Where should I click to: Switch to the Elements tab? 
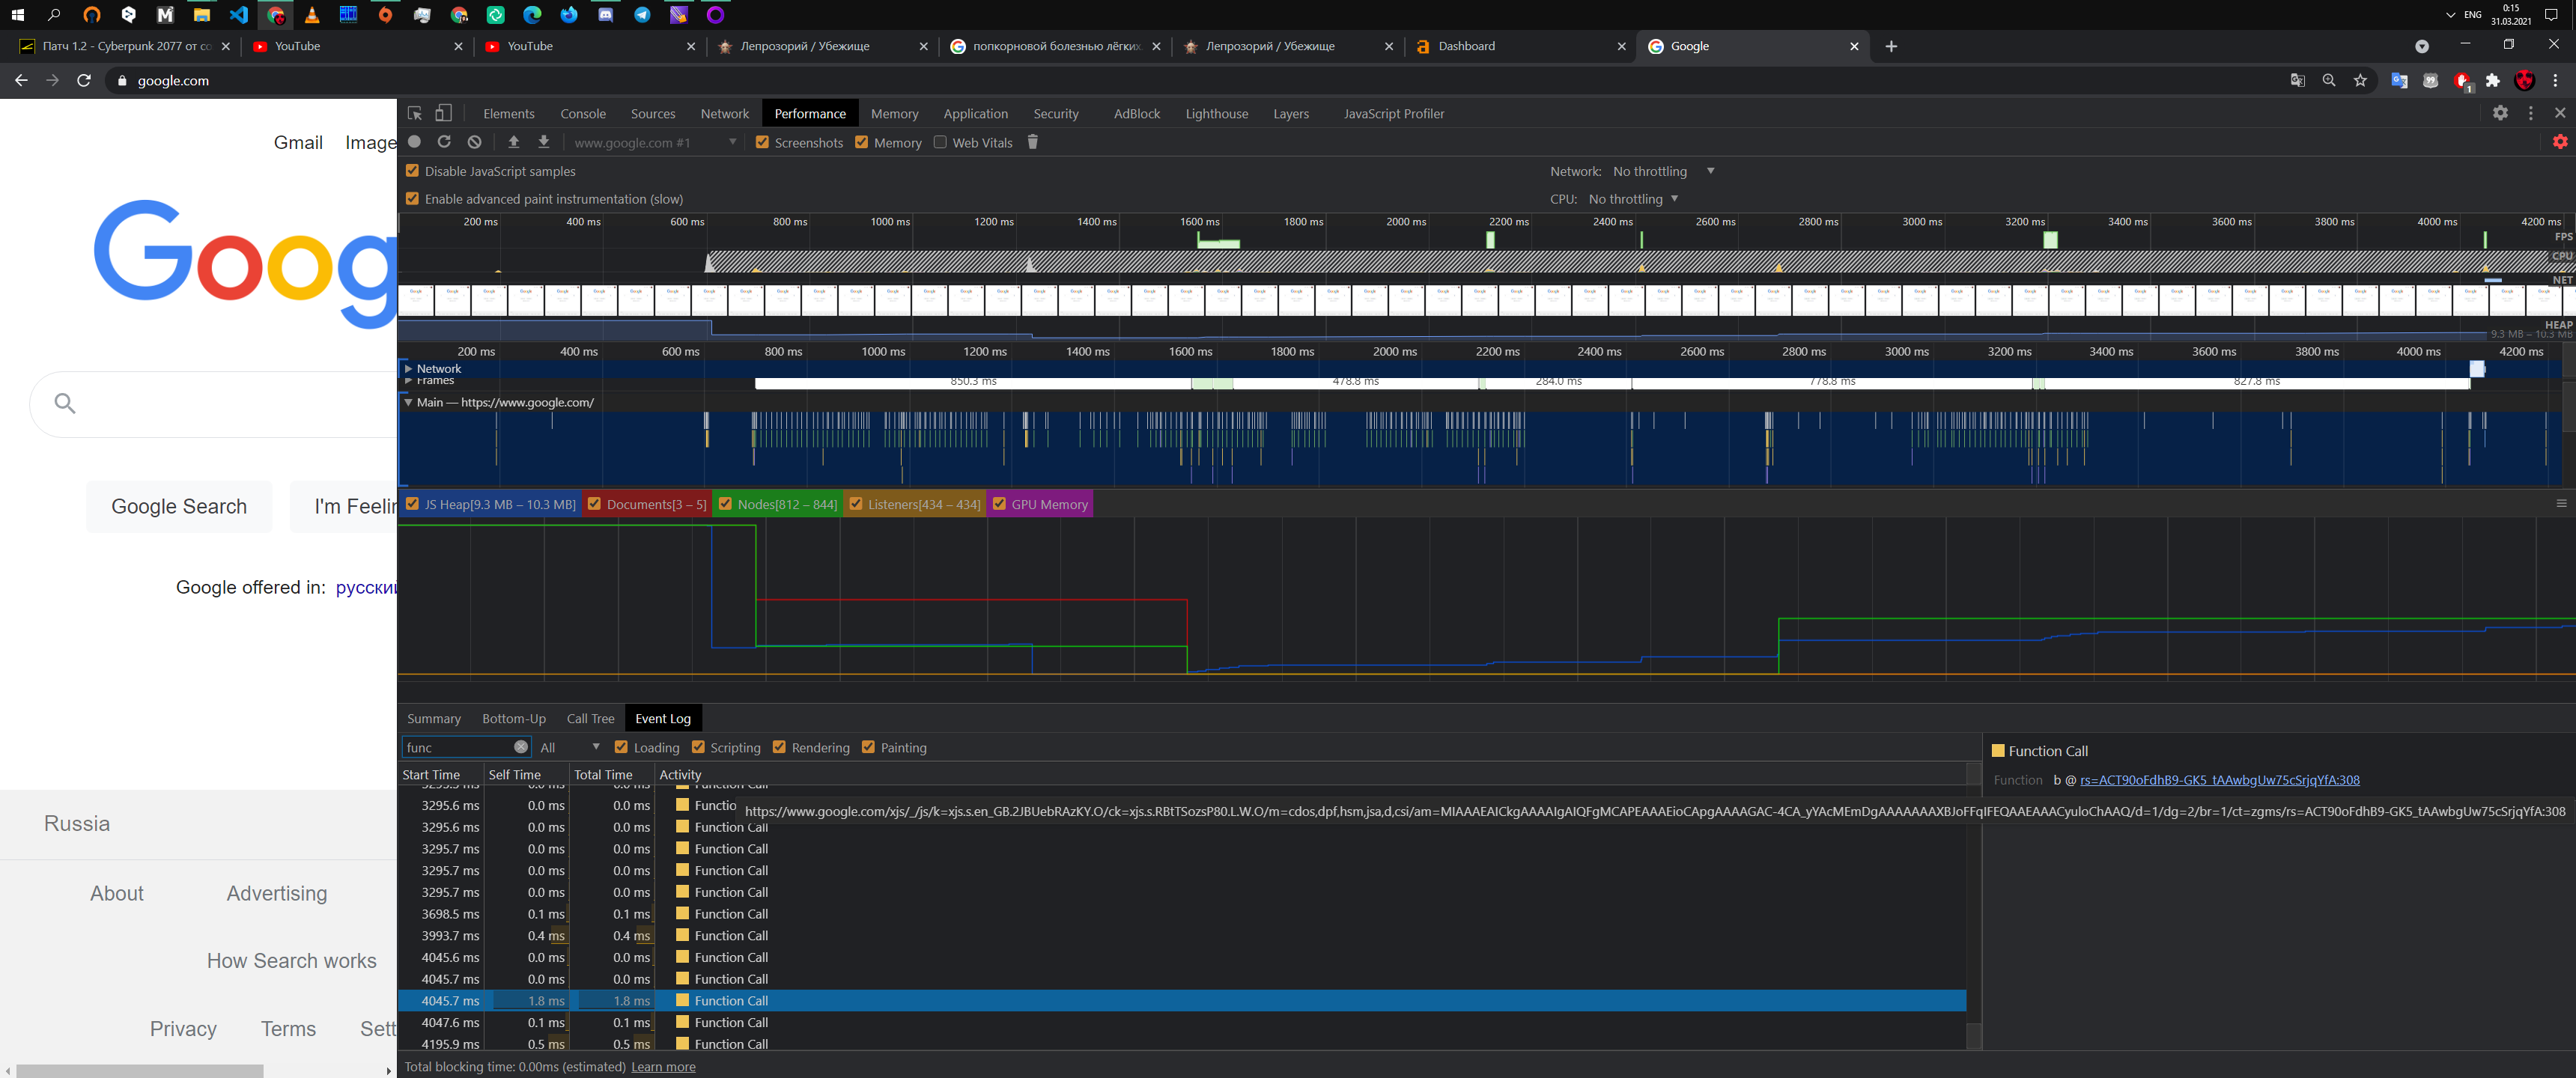[508, 114]
